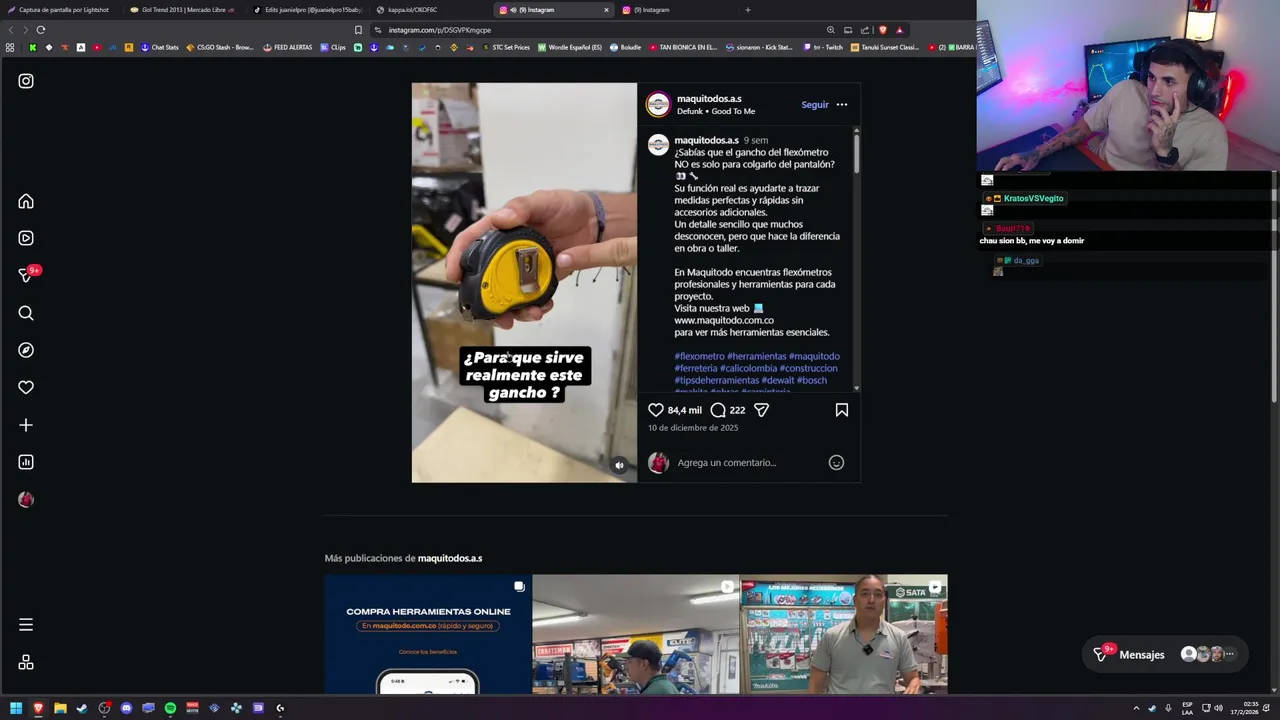The width and height of the screenshot is (1280, 720).
Task: Click the 10 de diciembre de 2025 date
Action: [693, 428]
